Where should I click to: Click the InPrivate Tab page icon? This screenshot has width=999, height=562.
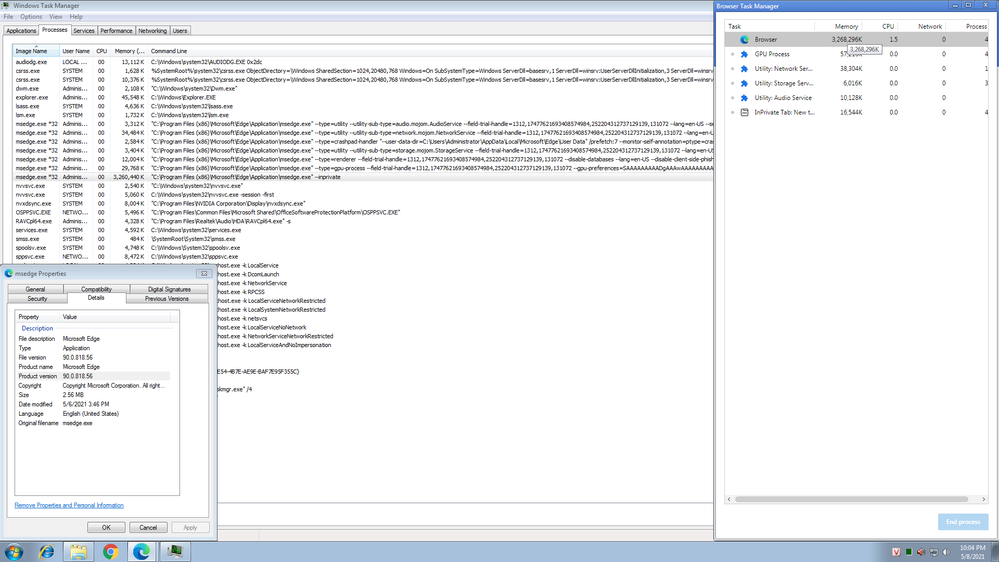pyautogui.click(x=744, y=112)
